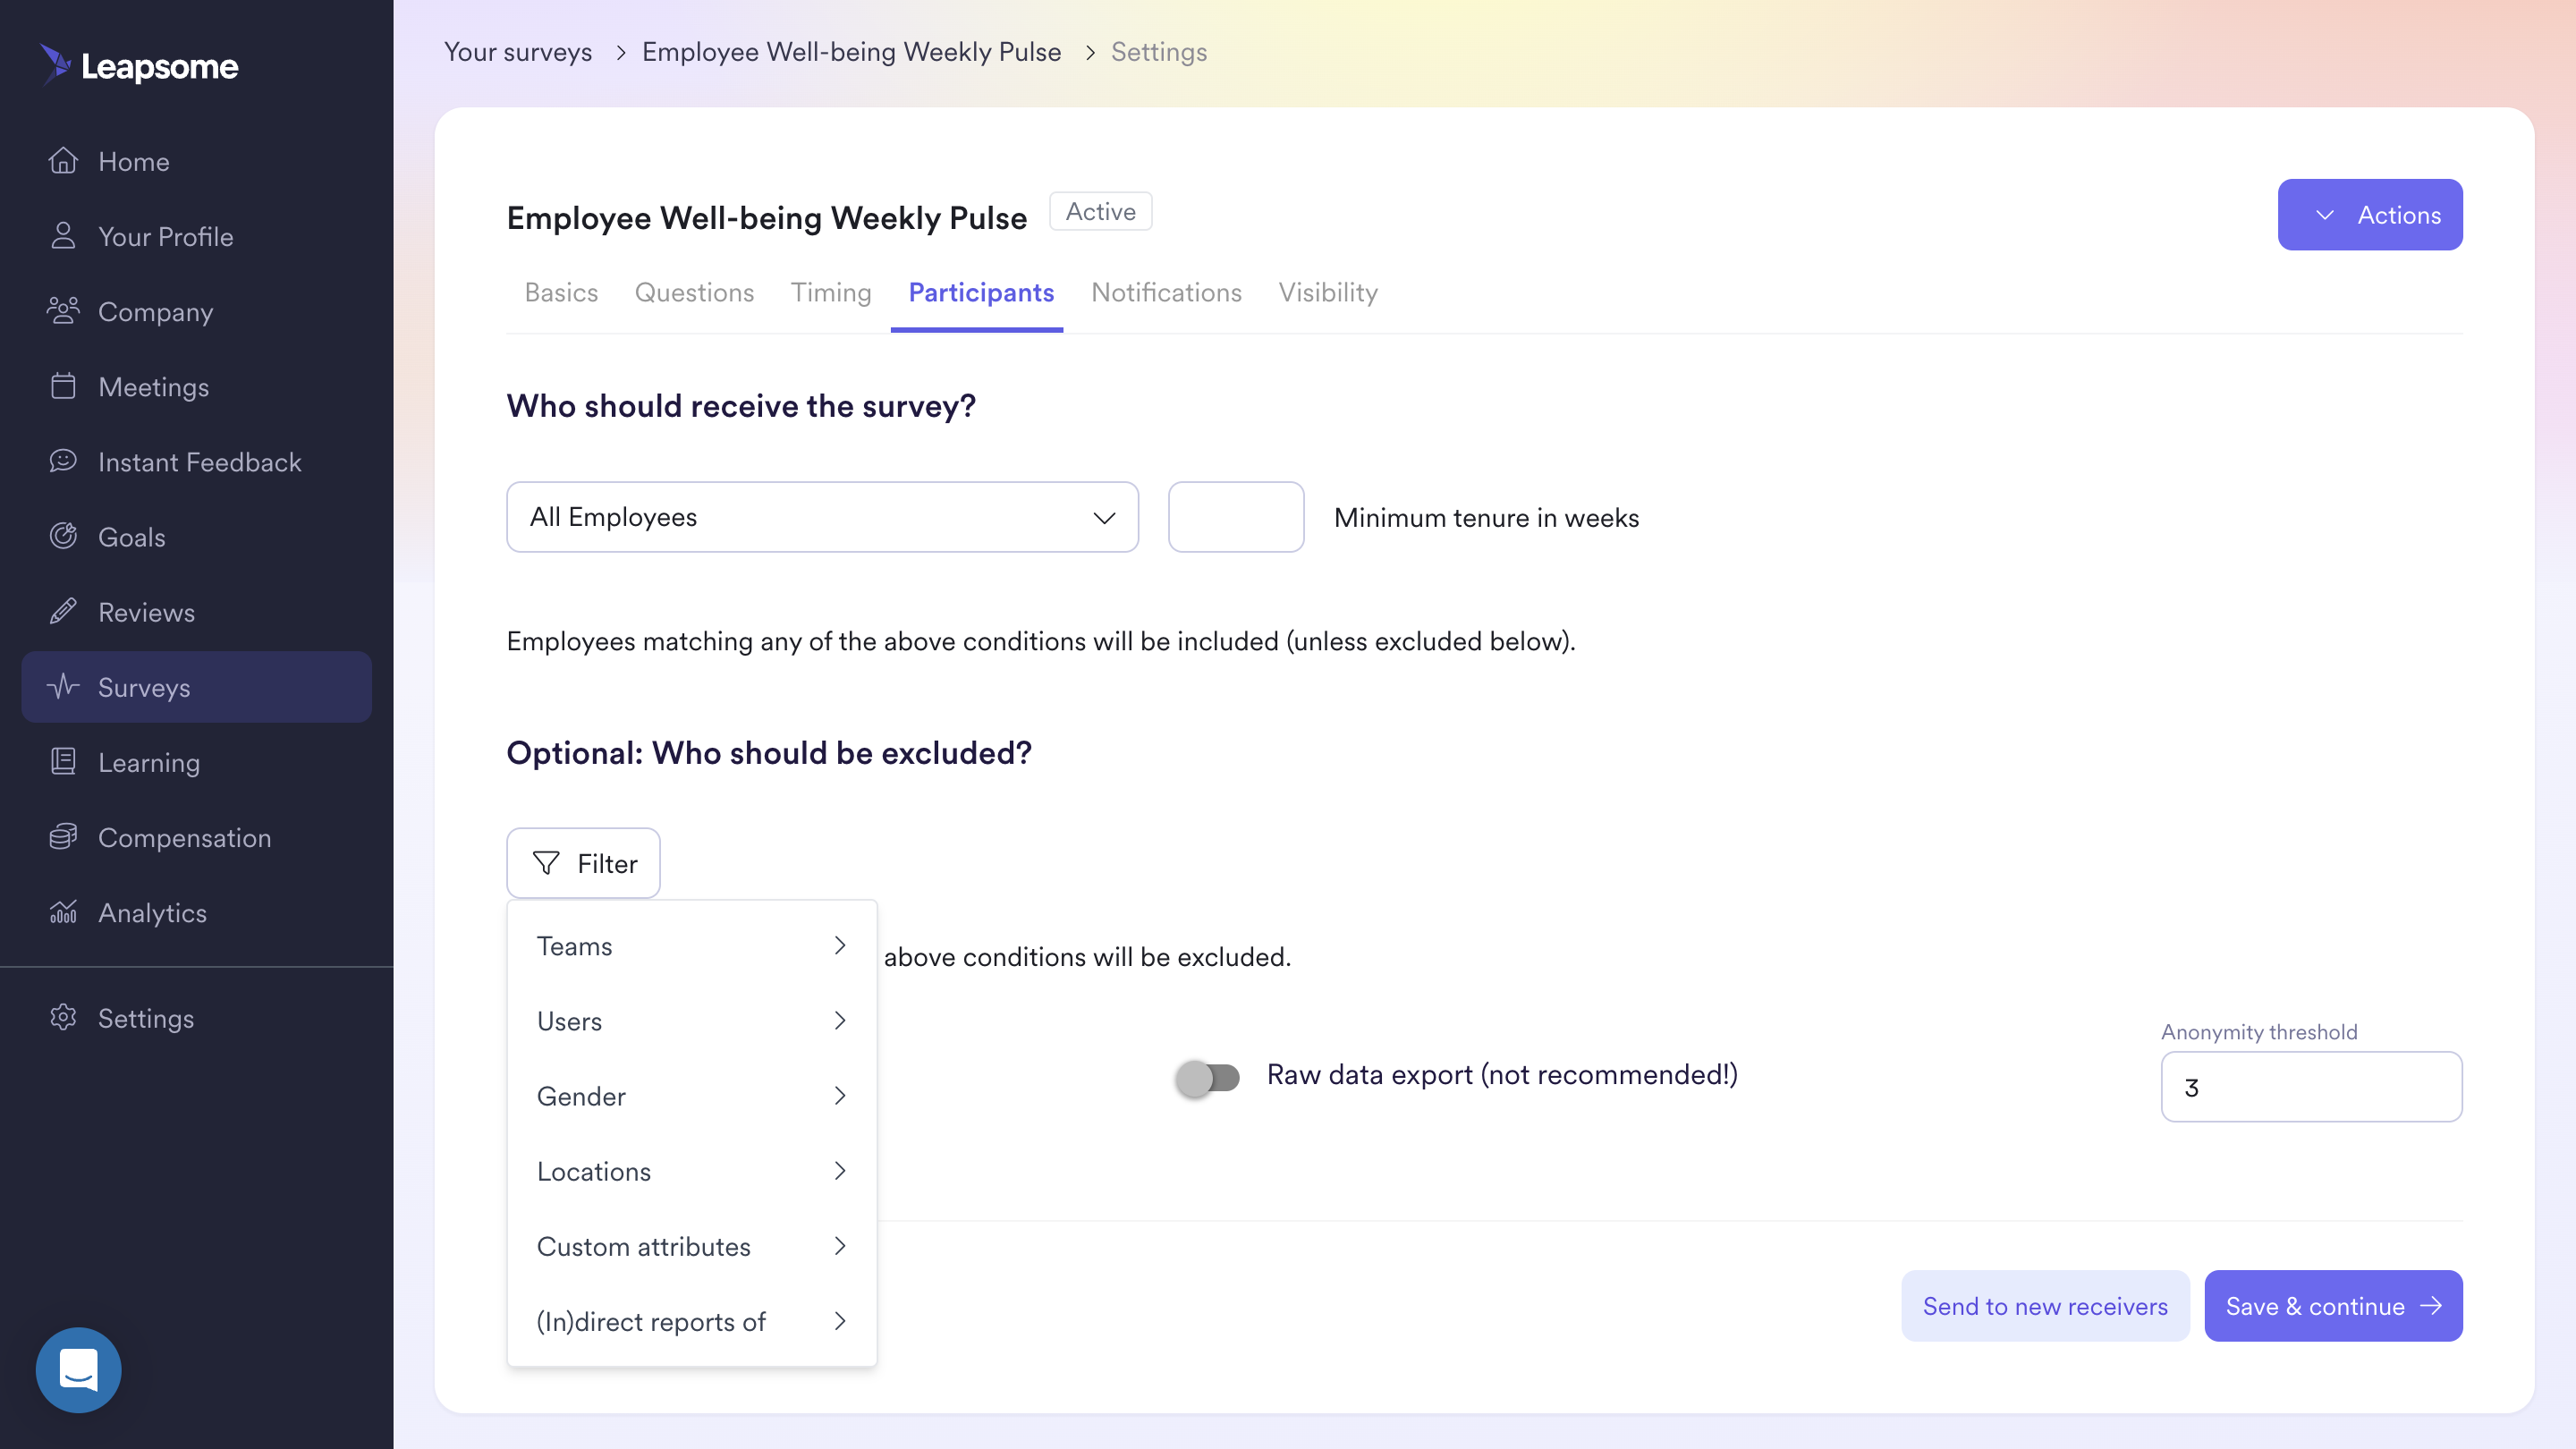Open Employee Well-being Weekly Pulse breadcrumb

coord(851,52)
